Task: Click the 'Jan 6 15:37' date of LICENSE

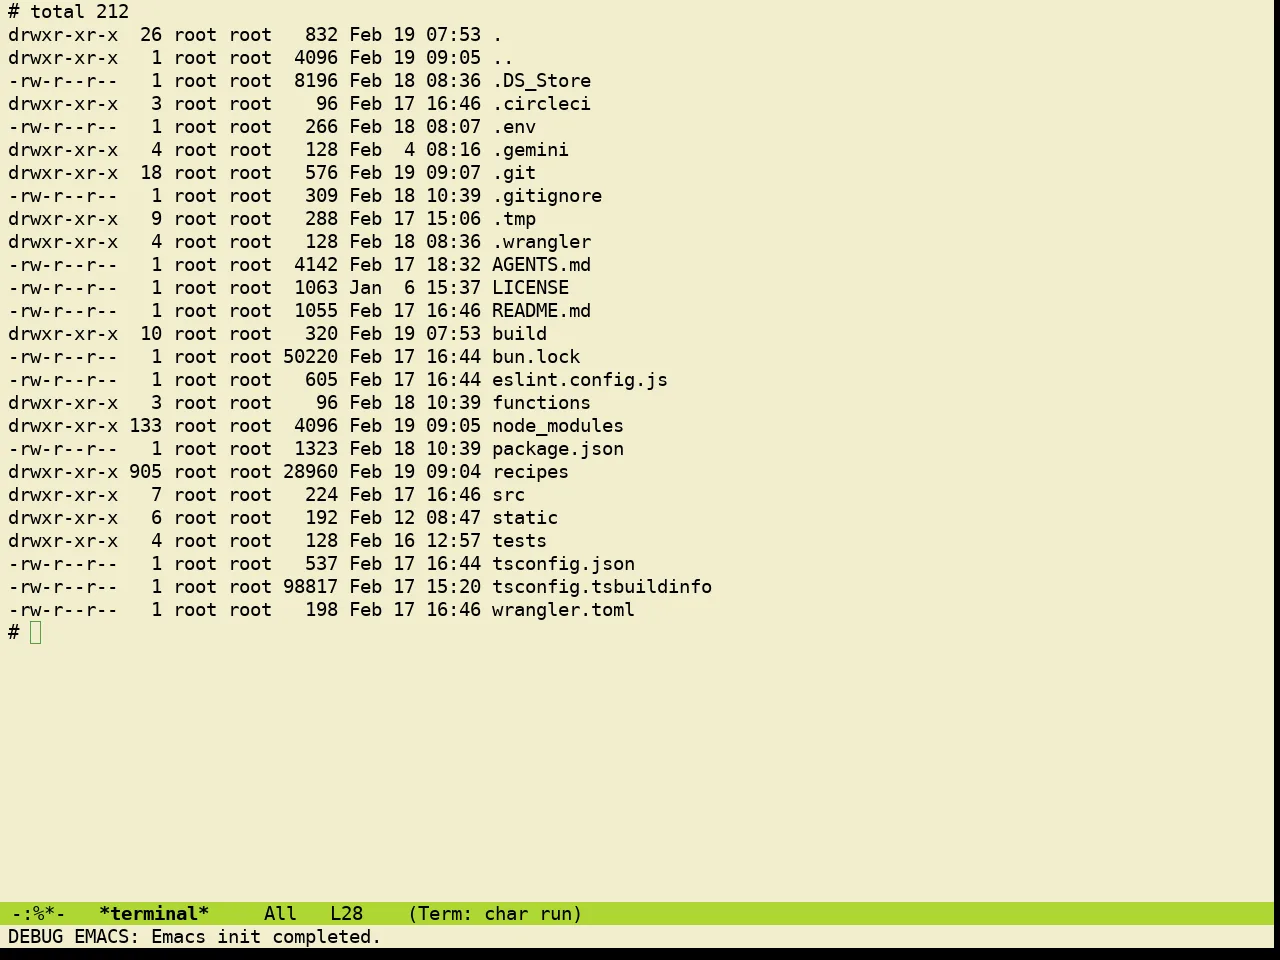Action: click(x=415, y=288)
